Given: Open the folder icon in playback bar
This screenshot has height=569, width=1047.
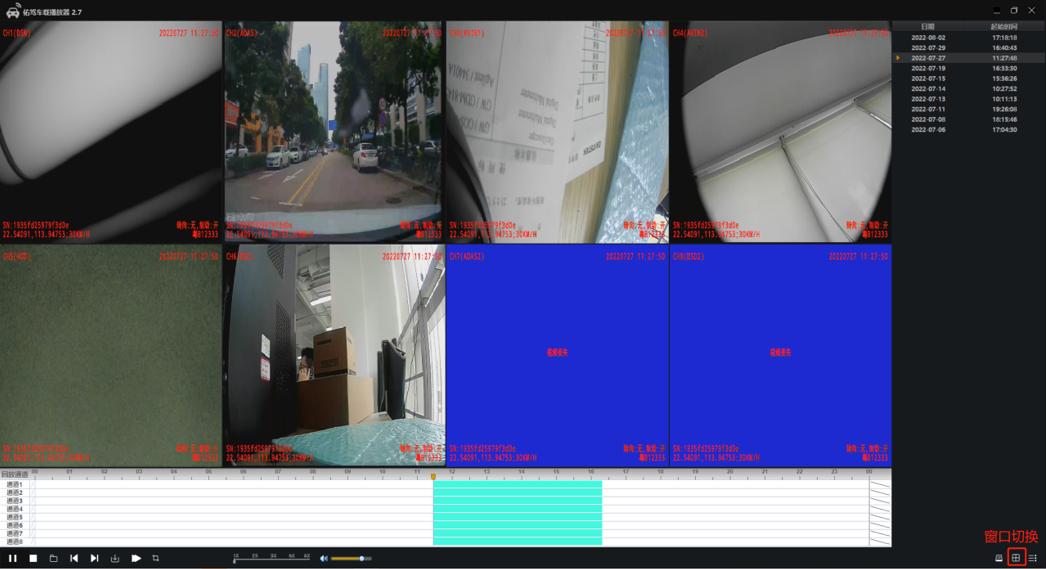Looking at the screenshot, I should (x=54, y=558).
